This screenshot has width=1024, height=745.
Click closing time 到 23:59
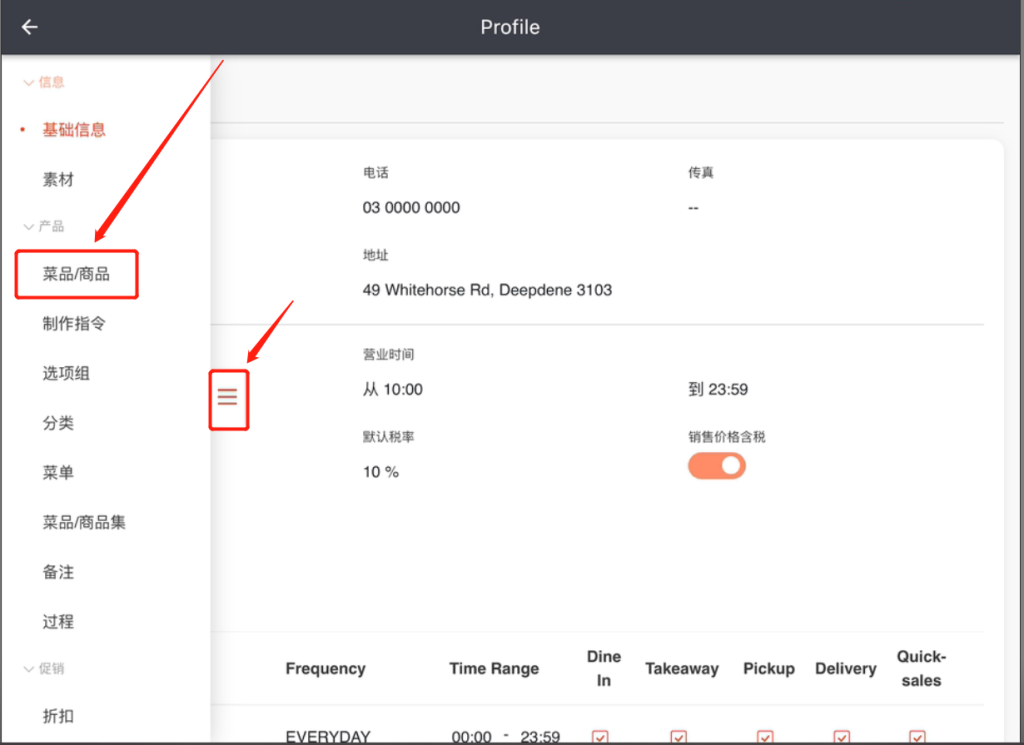718,390
